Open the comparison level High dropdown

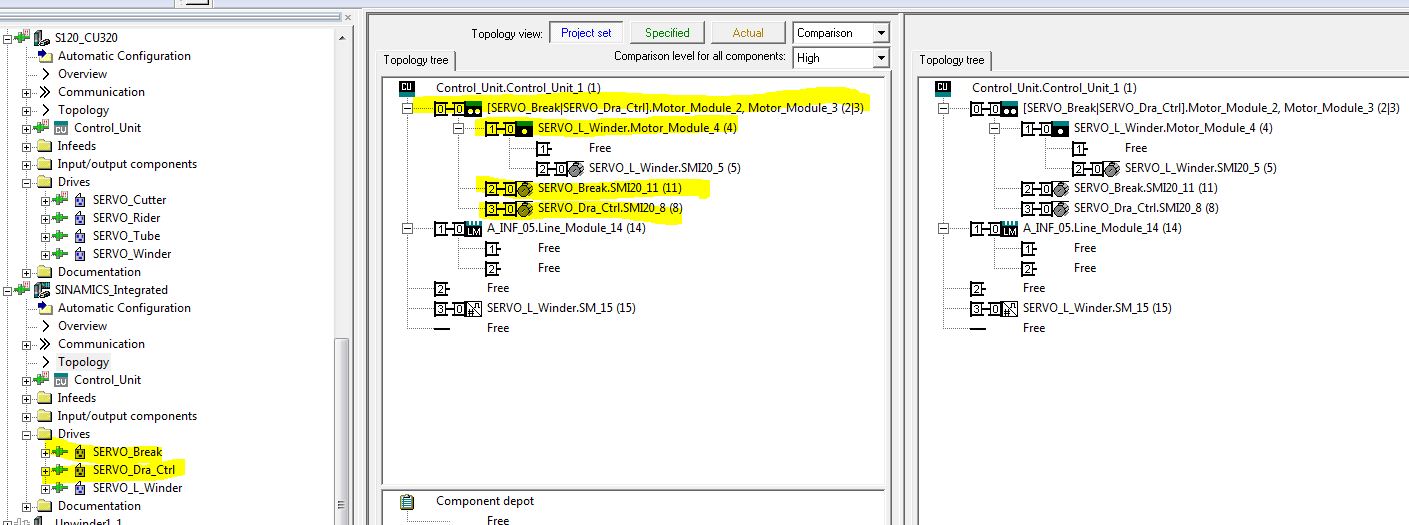point(880,58)
